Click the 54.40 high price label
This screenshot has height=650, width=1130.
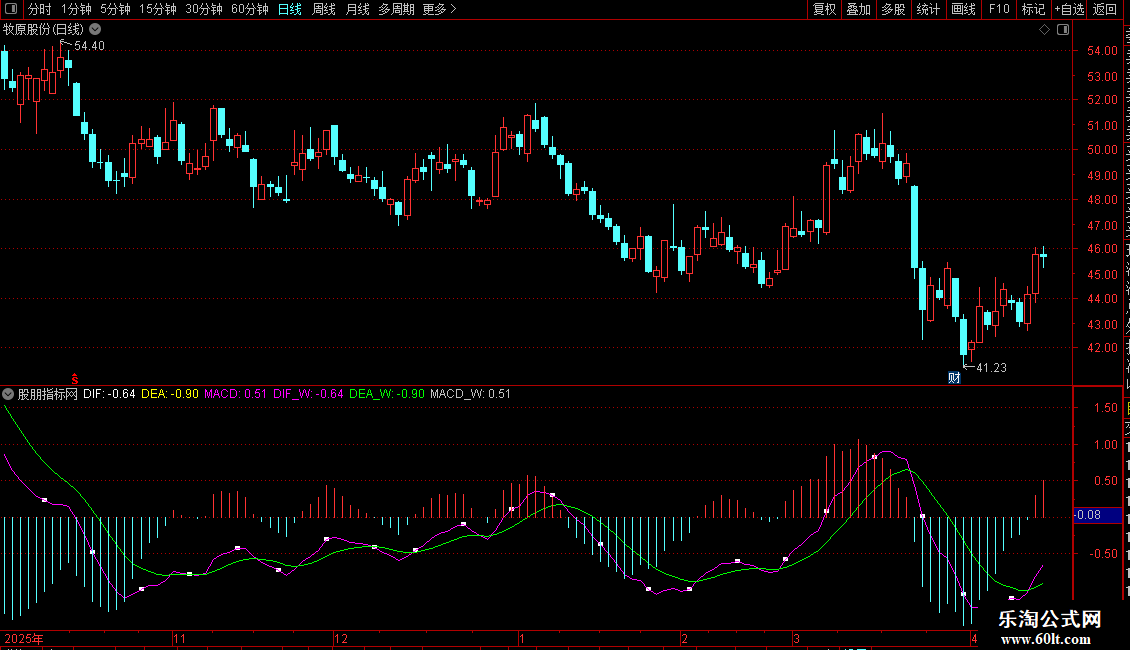89,45
